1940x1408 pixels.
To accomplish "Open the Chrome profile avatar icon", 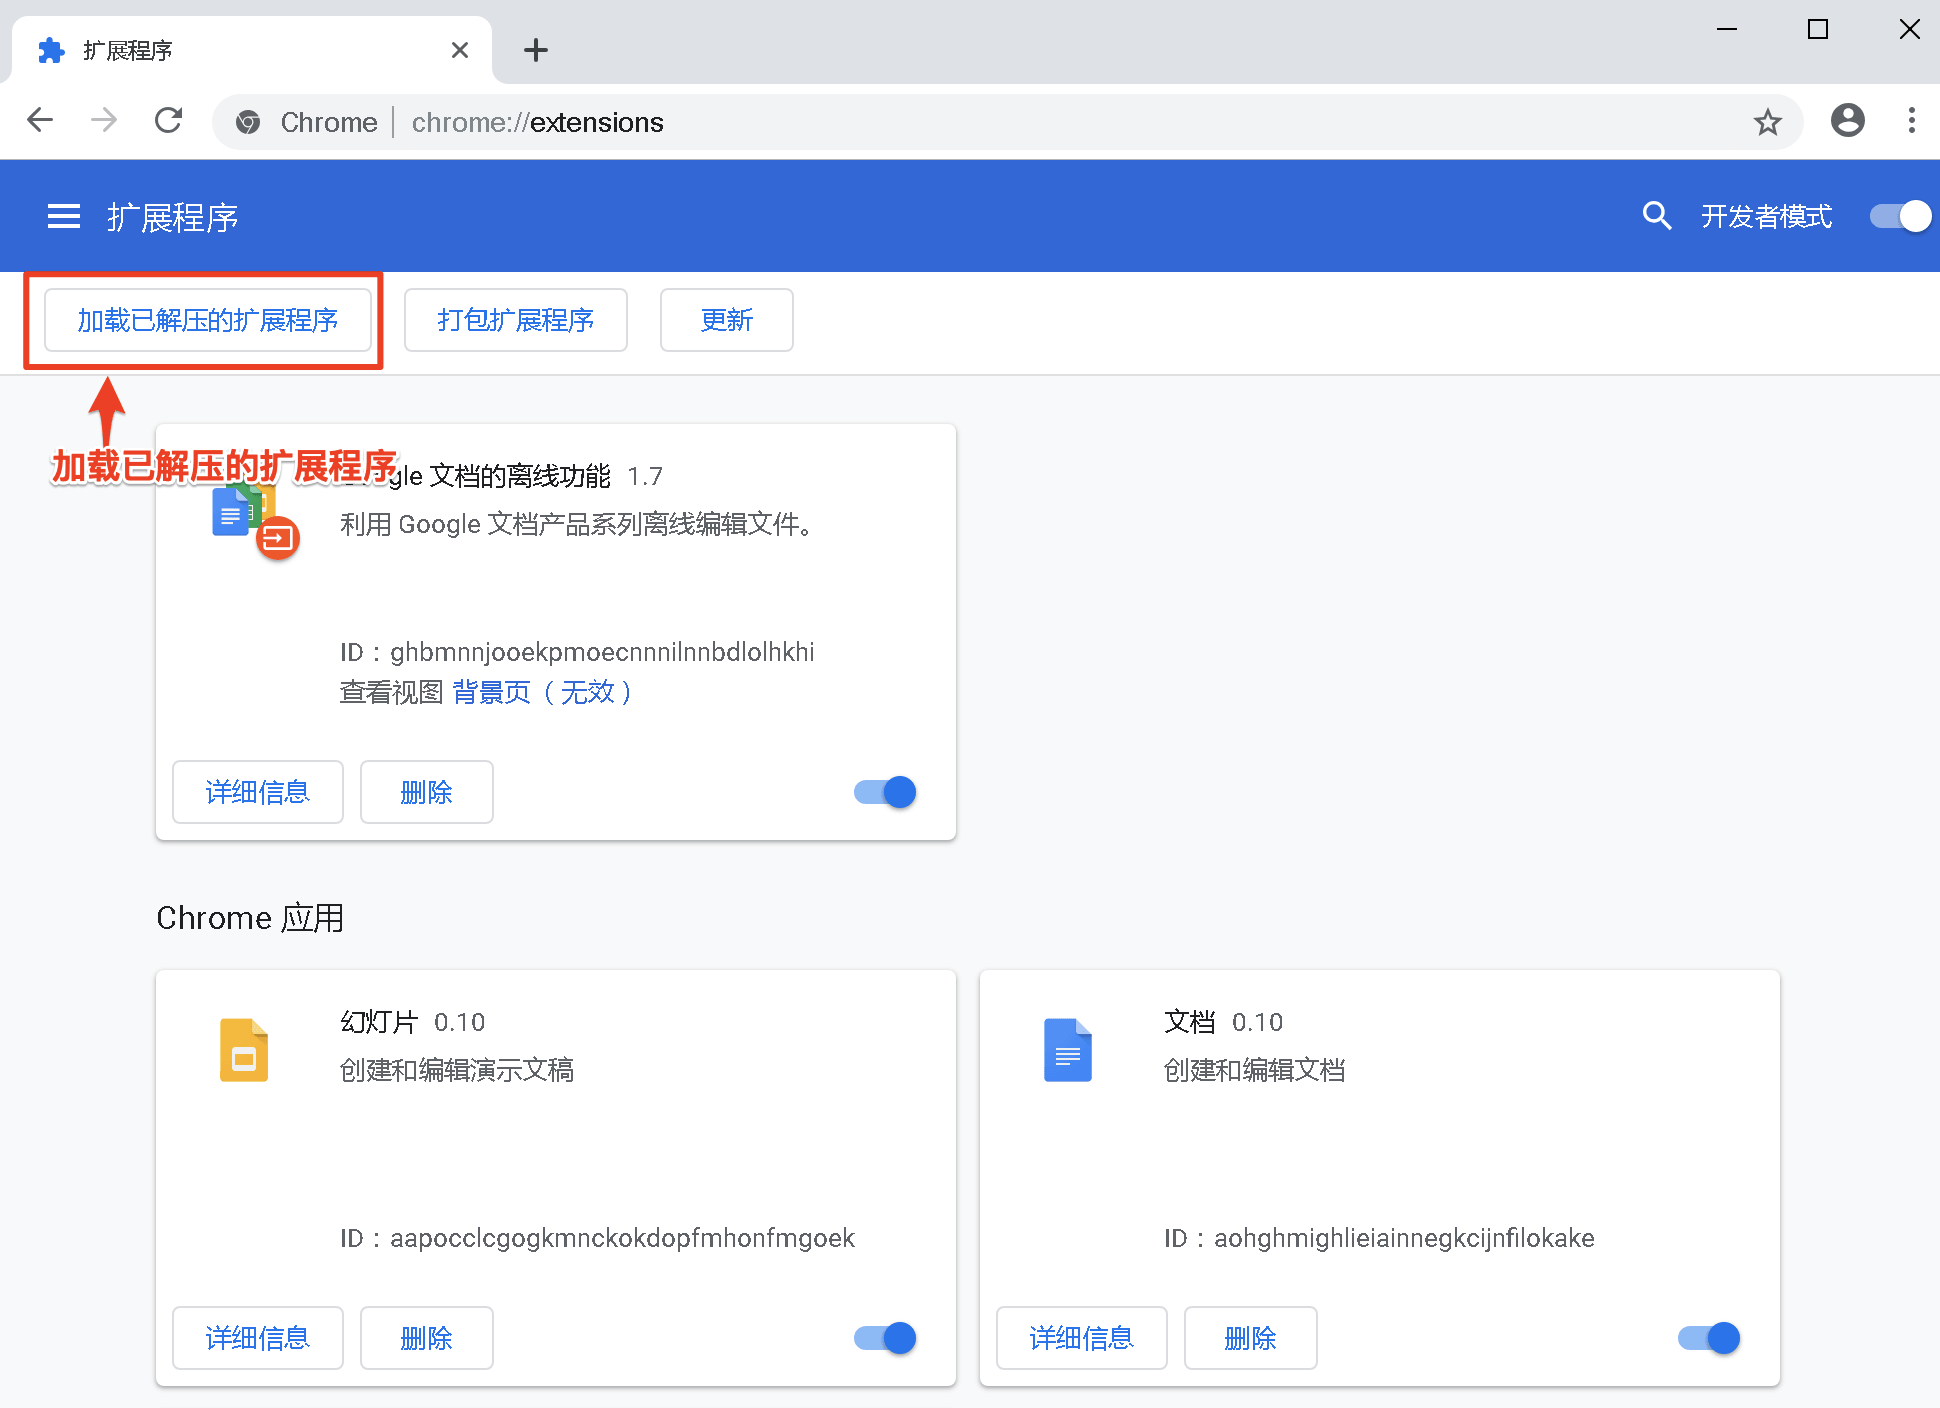I will click(1847, 121).
